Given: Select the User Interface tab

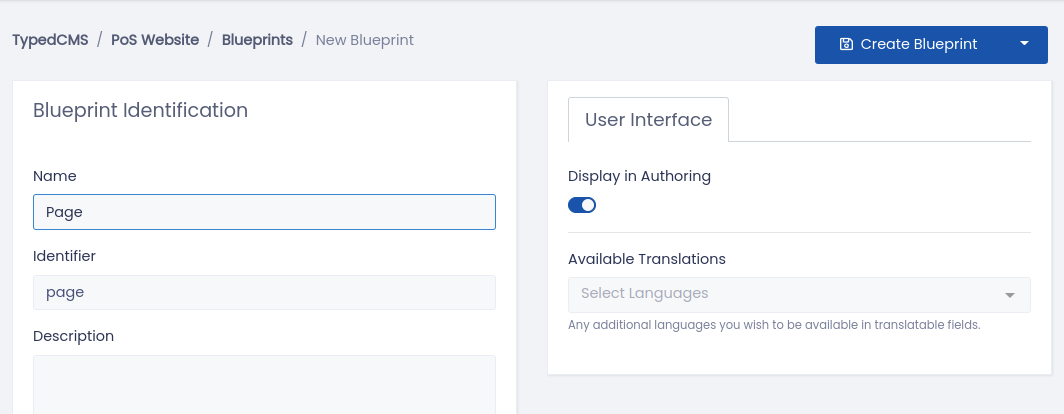Looking at the screenshot, I should click(648, 119).
